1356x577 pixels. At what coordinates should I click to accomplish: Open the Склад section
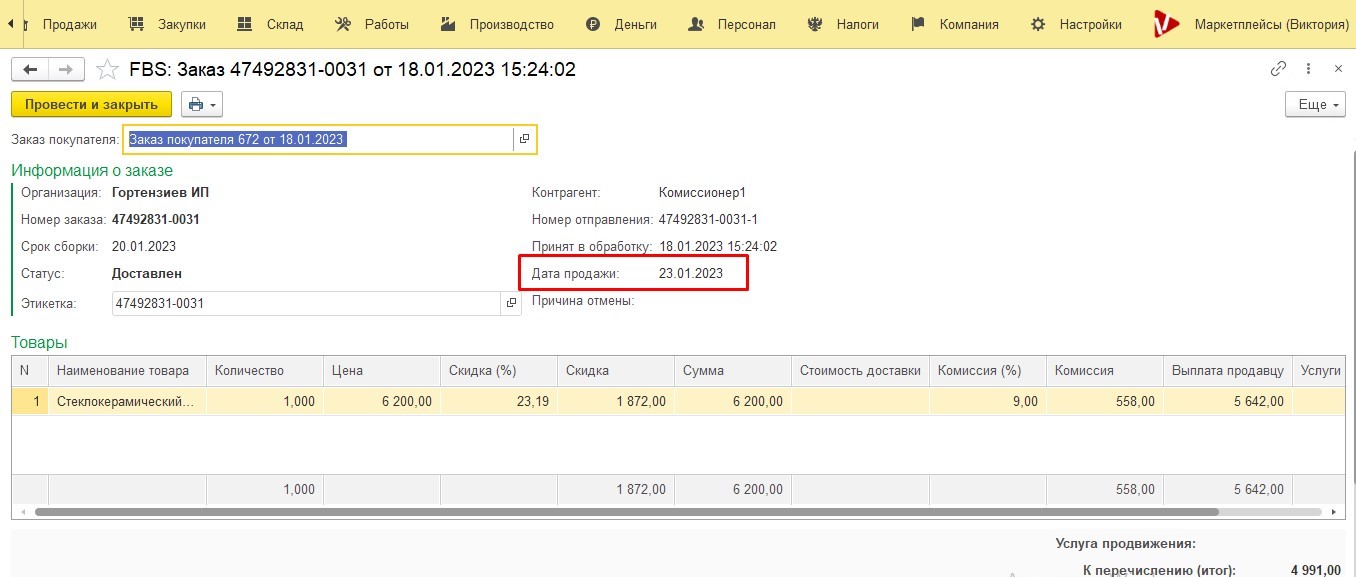[x=270, y=24]
